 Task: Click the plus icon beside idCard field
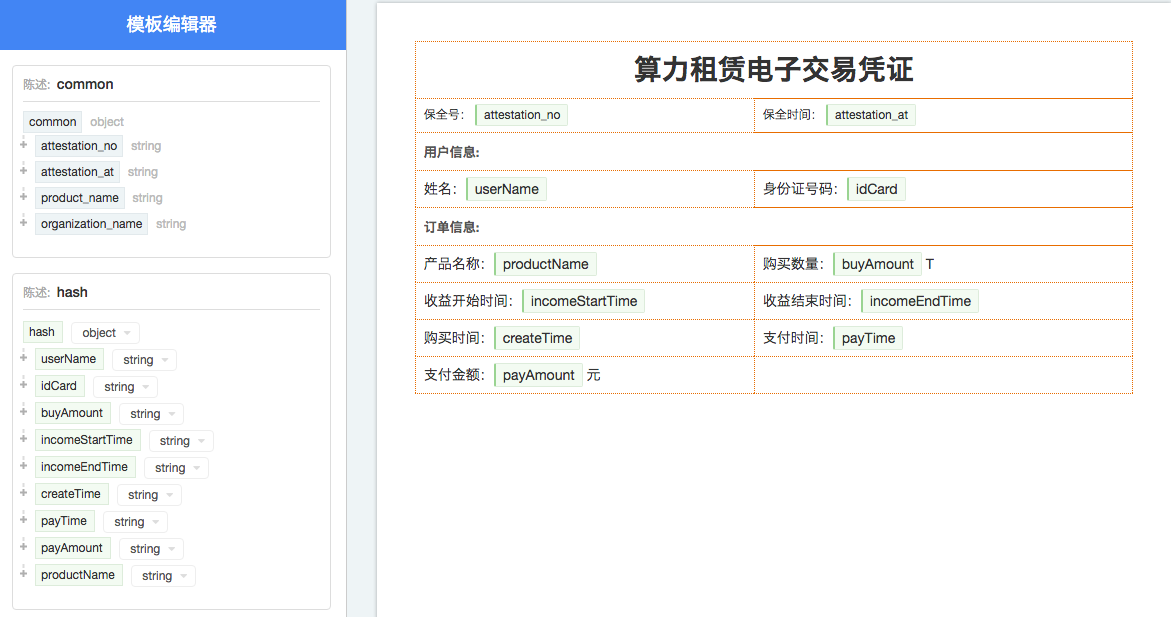[x=23, y=385]
